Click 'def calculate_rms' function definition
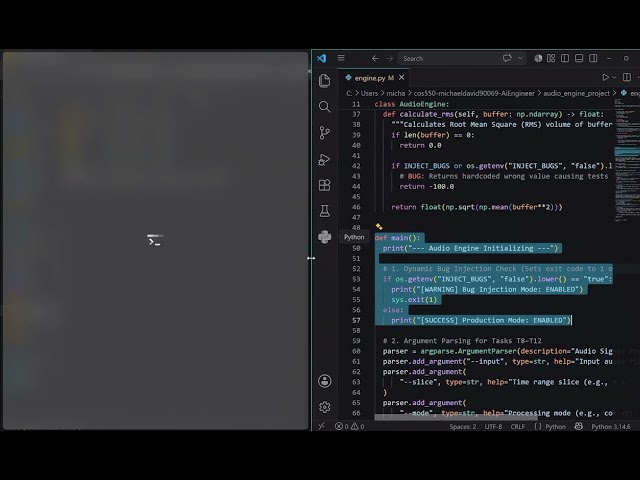640x480 pixels. pos(493,114)
